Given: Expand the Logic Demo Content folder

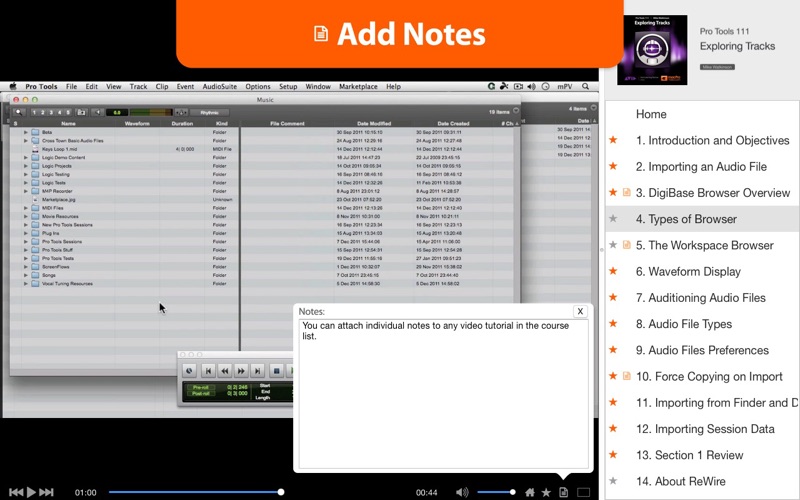Looking at the screenshot, I should [26, 158].
